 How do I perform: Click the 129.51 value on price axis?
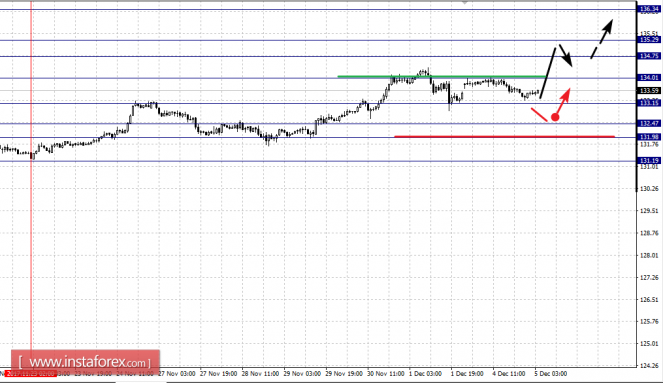pyautogui.click(x=650, y=211)
